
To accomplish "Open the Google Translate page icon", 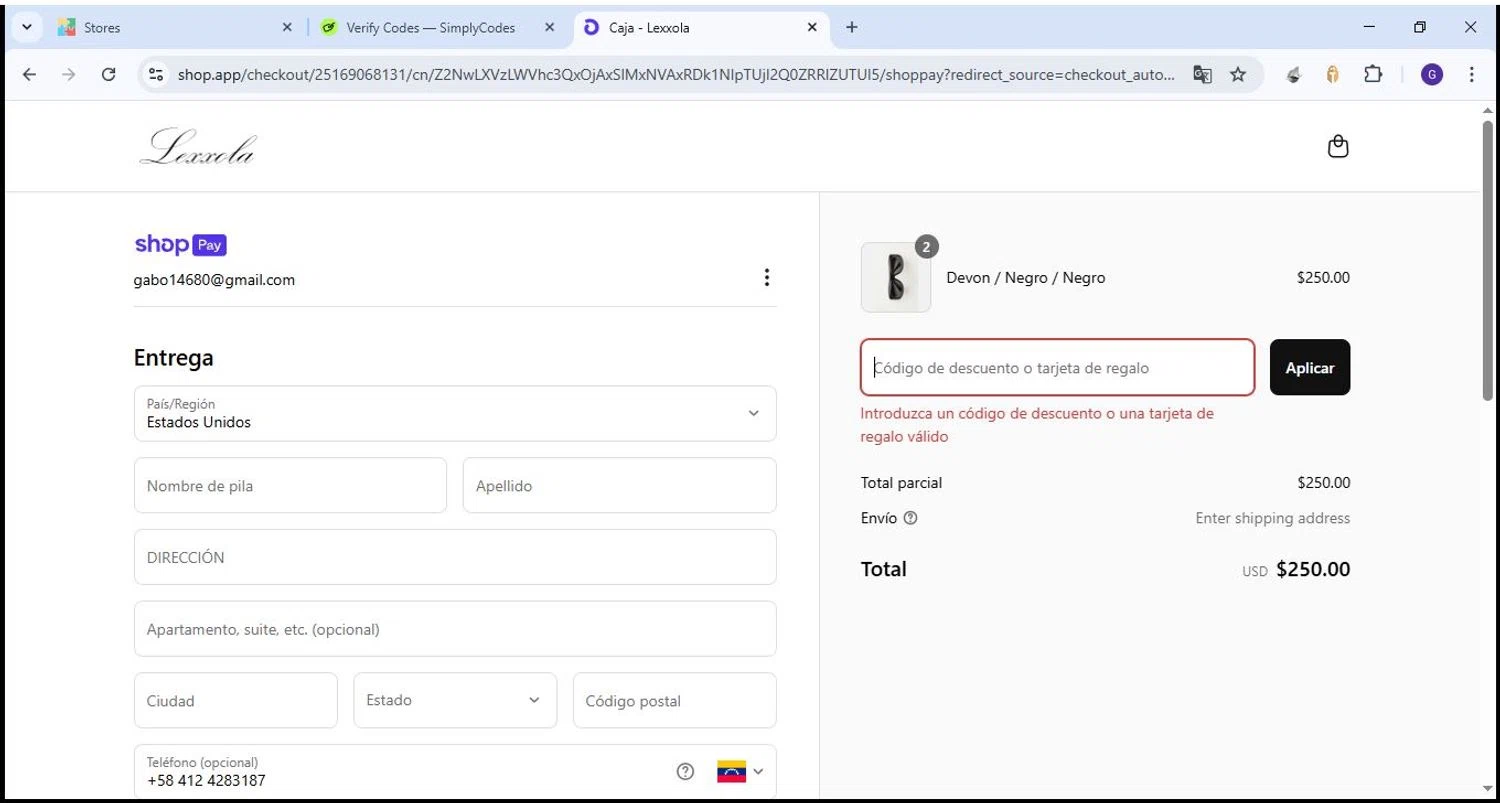I will pos(1202,74).
